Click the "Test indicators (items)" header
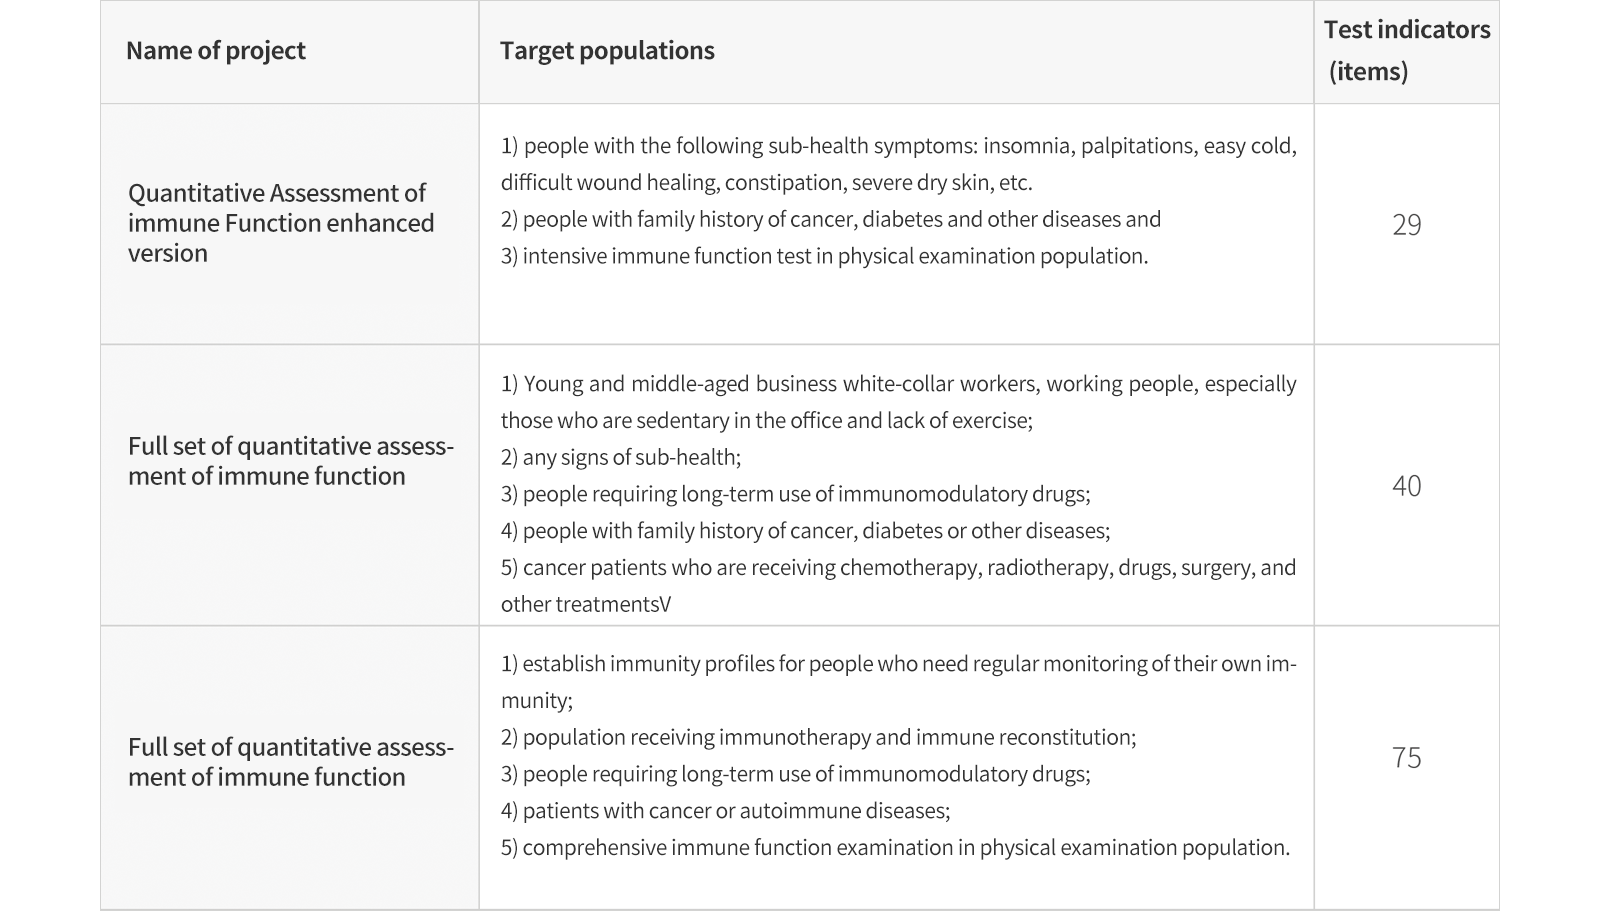 (x=1406, y=51)
